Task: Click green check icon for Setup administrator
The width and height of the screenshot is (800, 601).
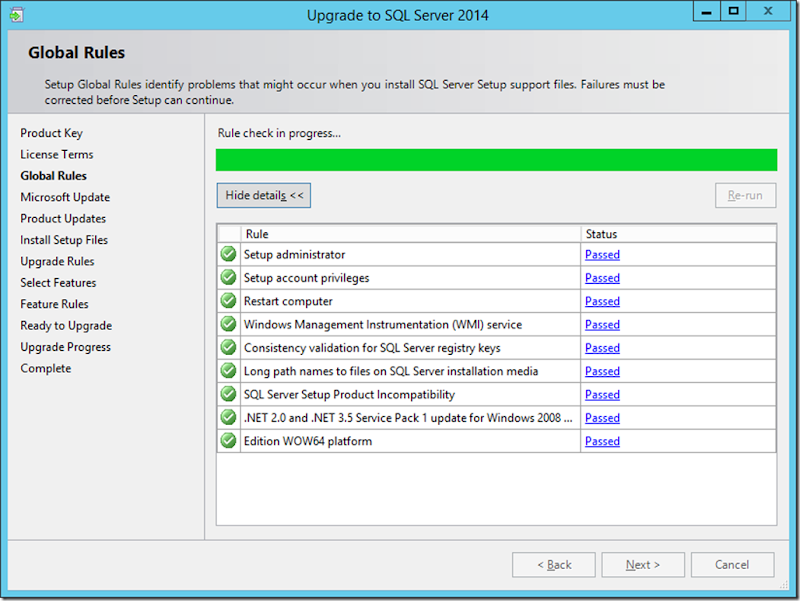Action: tap(229, 254)
